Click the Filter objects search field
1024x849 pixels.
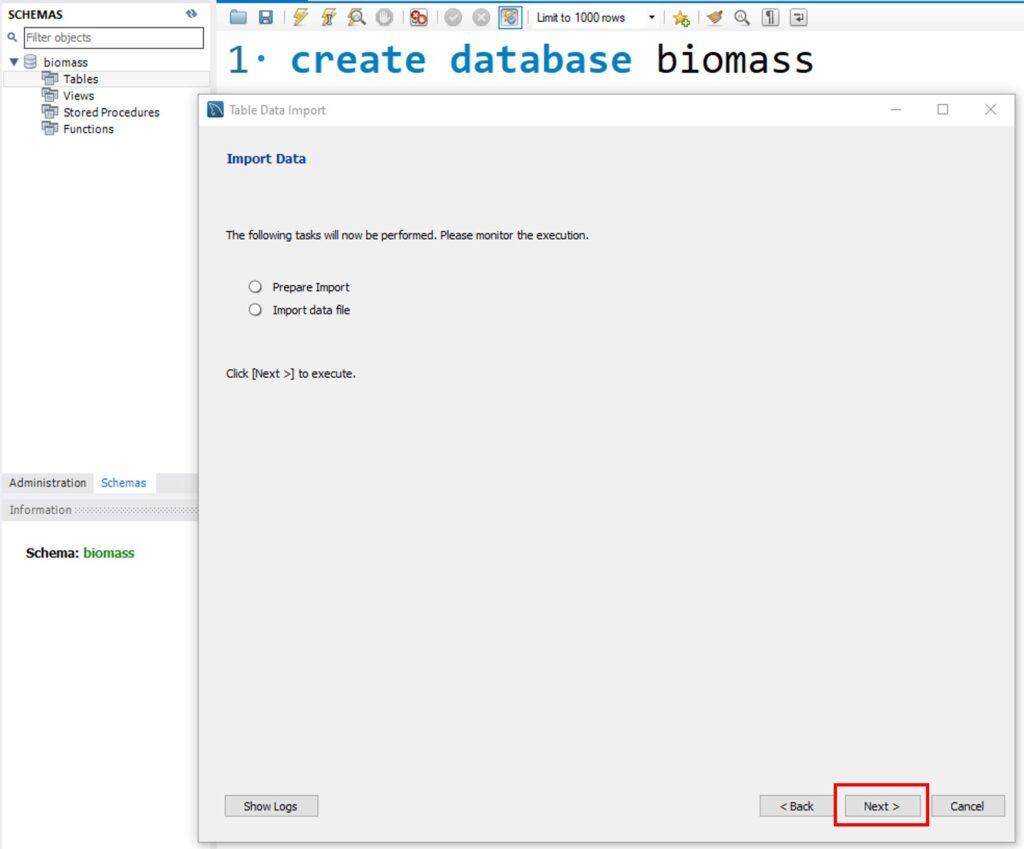(x=113, y=38)
